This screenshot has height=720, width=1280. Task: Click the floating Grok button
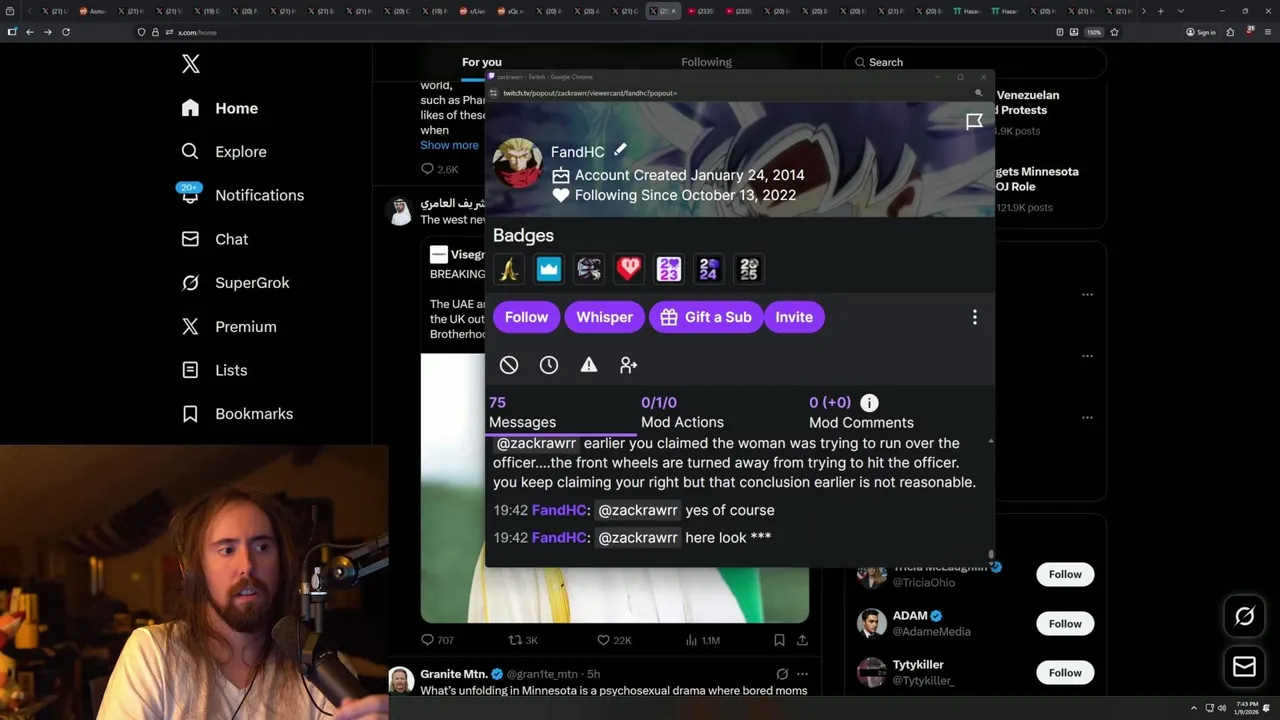pos(1244,617)
